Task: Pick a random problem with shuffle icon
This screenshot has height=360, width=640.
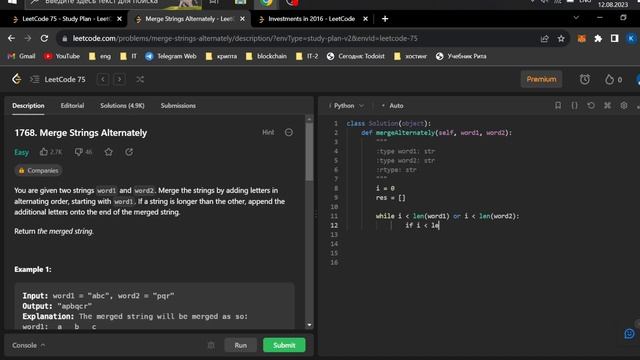Action: (x=140, y=79)
